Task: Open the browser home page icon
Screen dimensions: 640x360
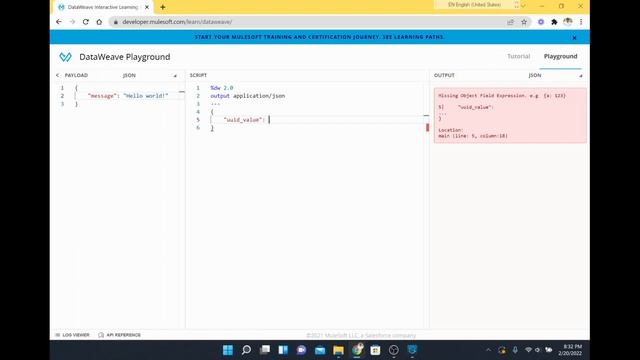Action: (99, 22)
